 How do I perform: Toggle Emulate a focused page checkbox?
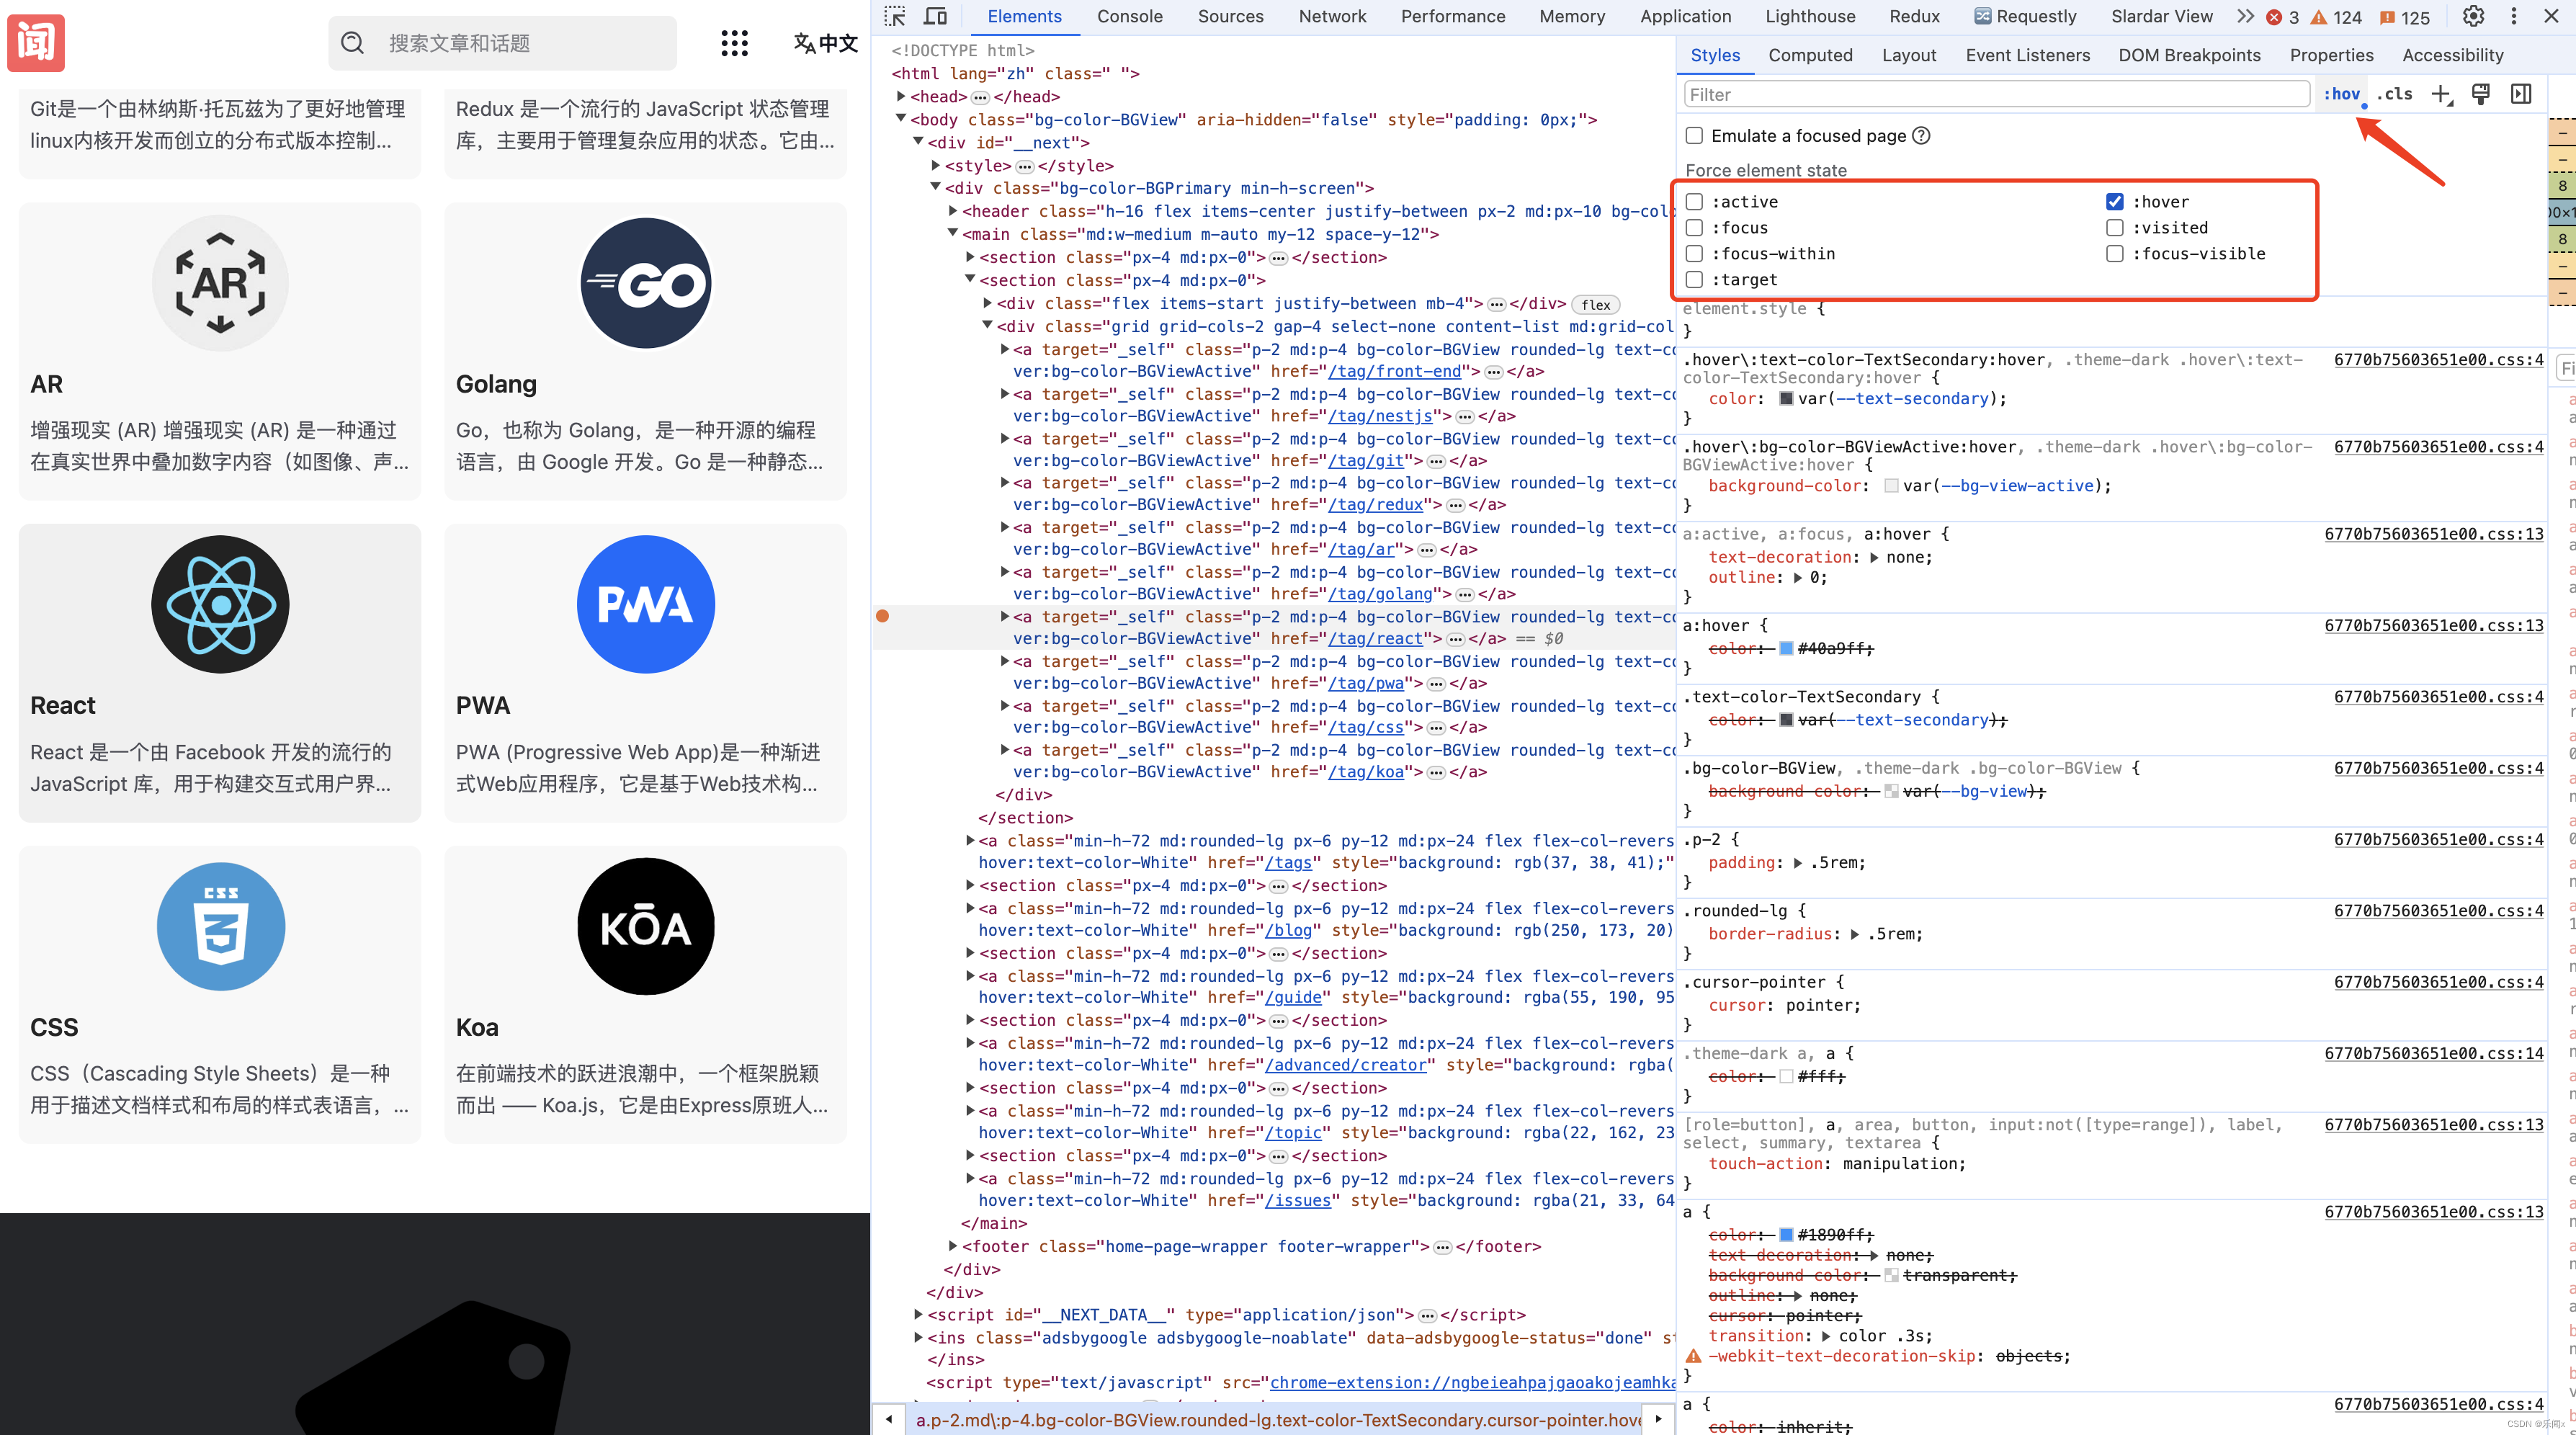click(x=1694, y=136)
